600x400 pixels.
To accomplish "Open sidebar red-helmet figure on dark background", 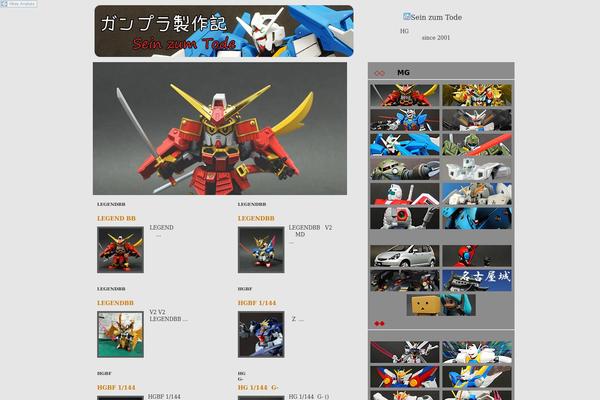I will pyautogui.click(x=477, y=256).
